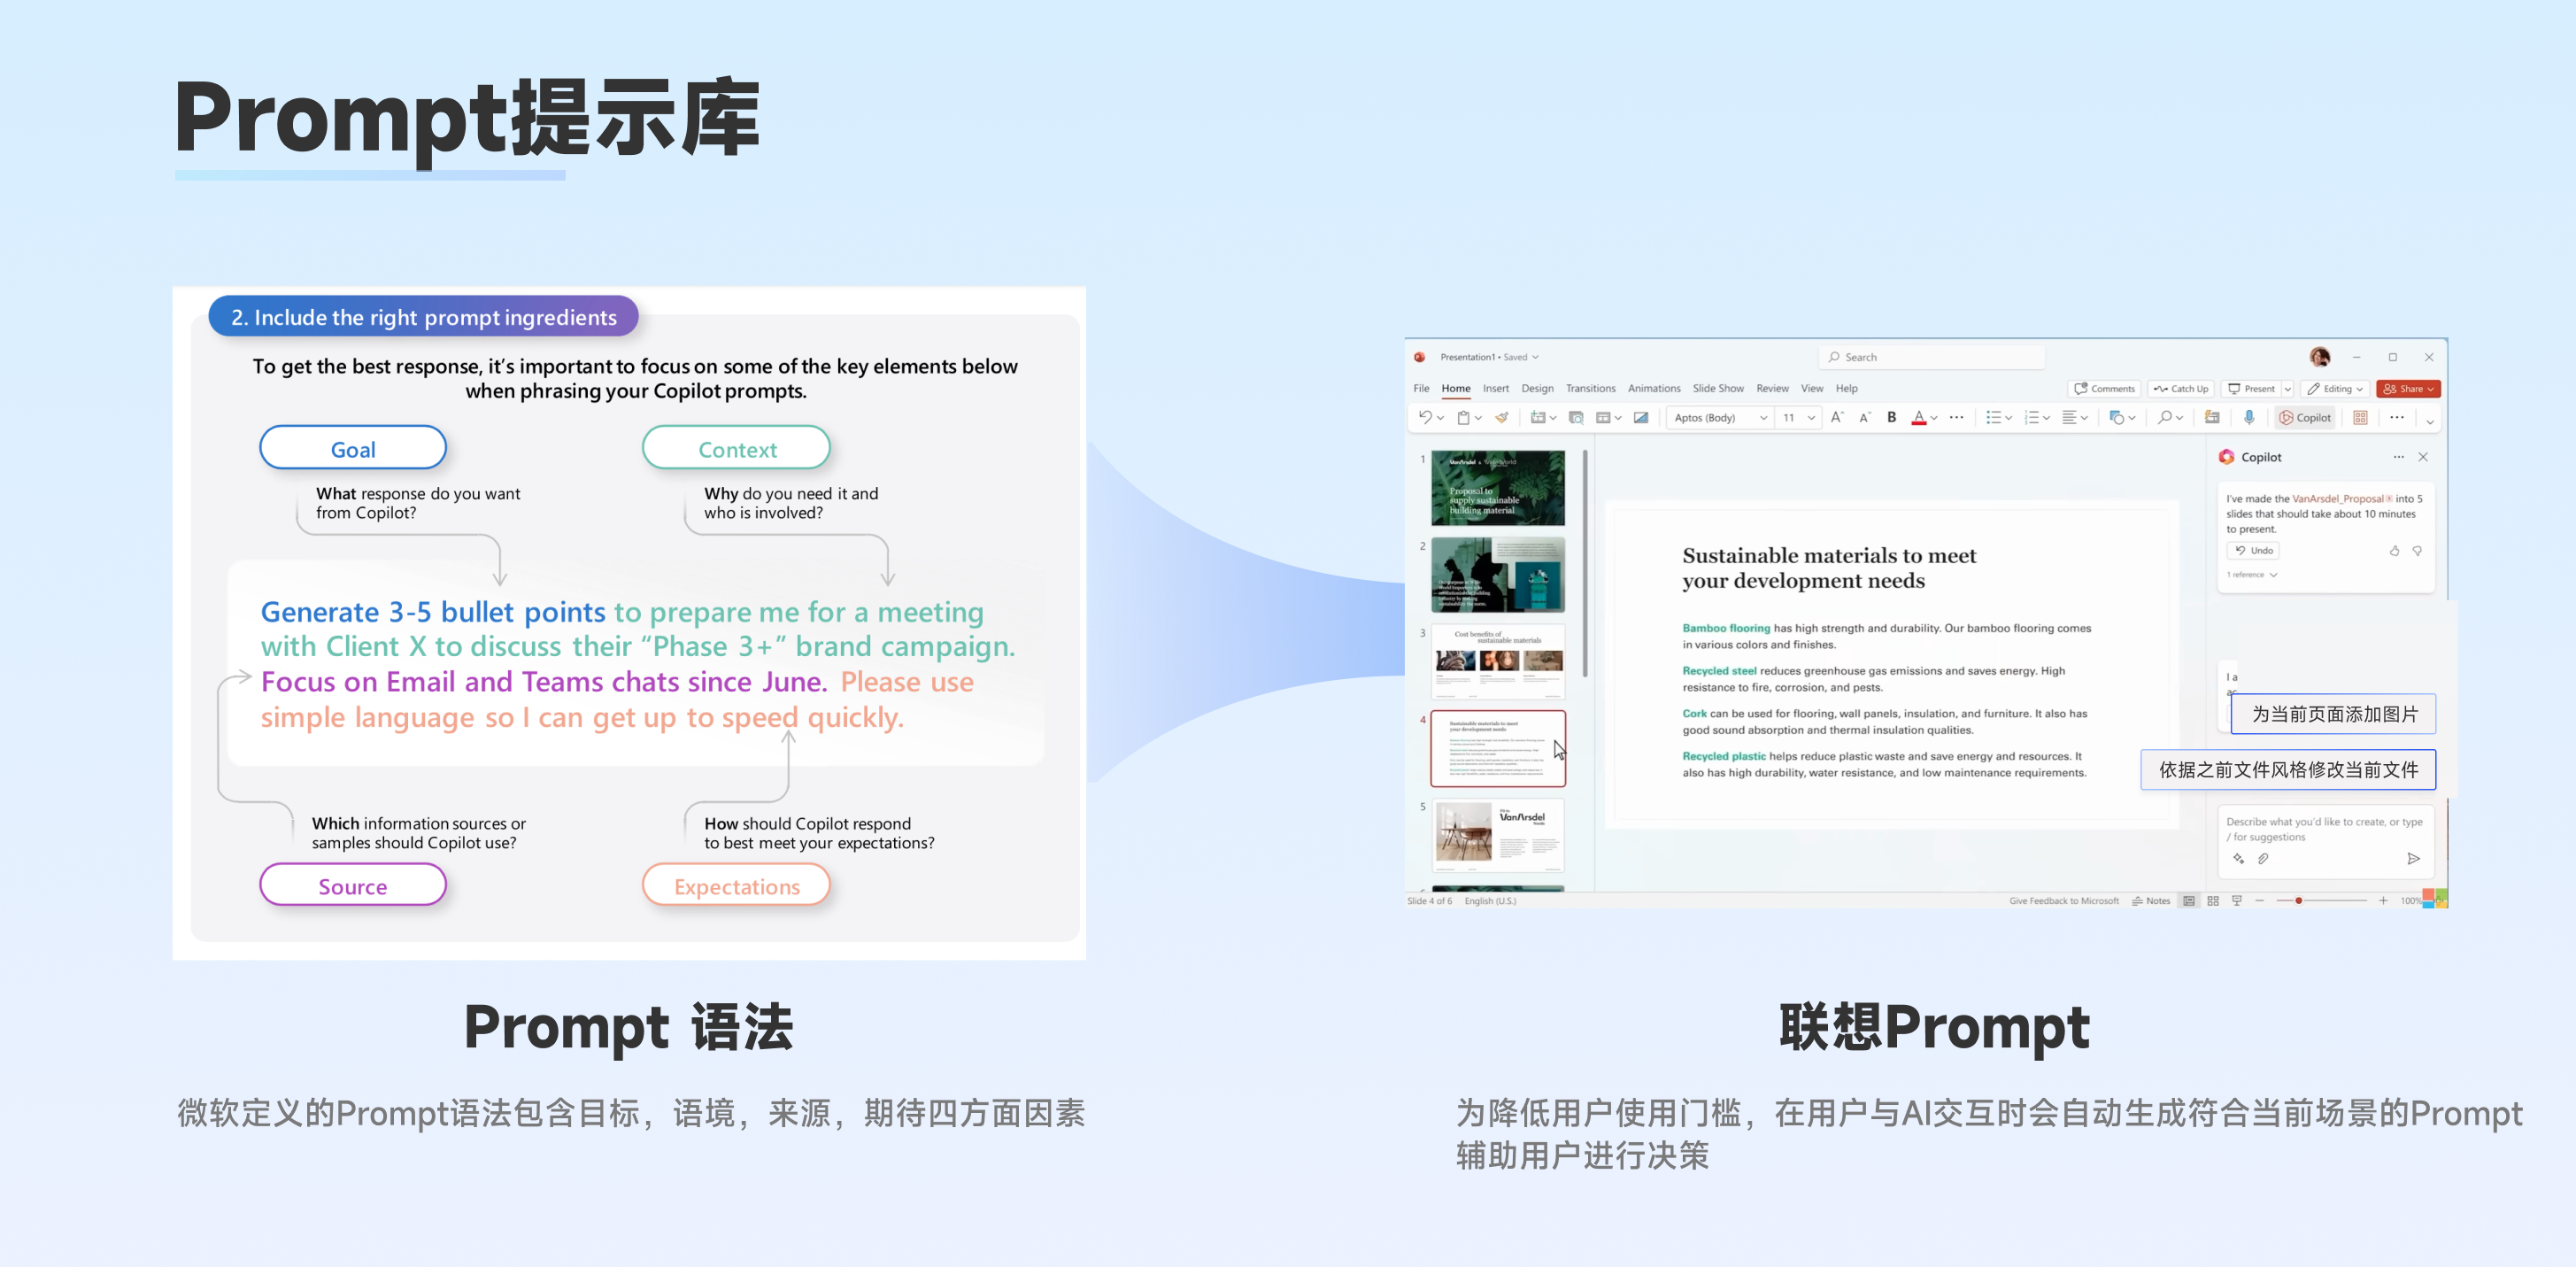
Task: Toggle the Notes button in status bar
Action: tap(2151, 901)
